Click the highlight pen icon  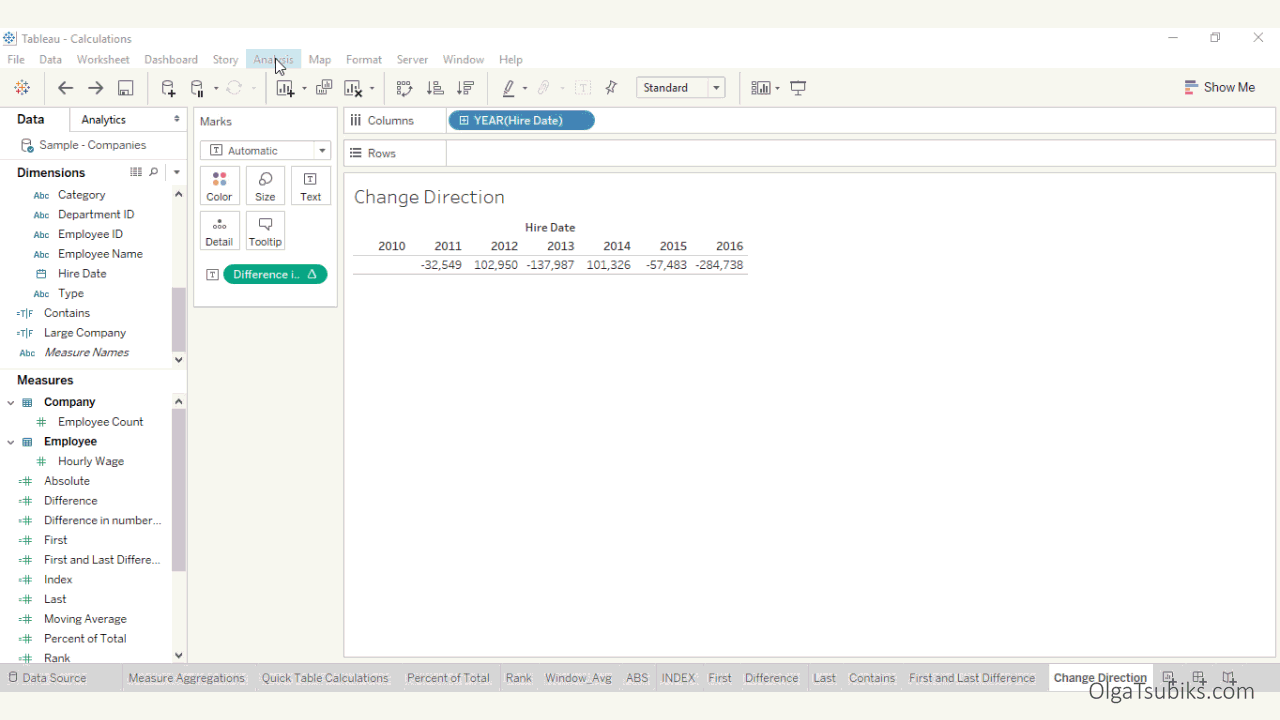(x=509, y=88)
